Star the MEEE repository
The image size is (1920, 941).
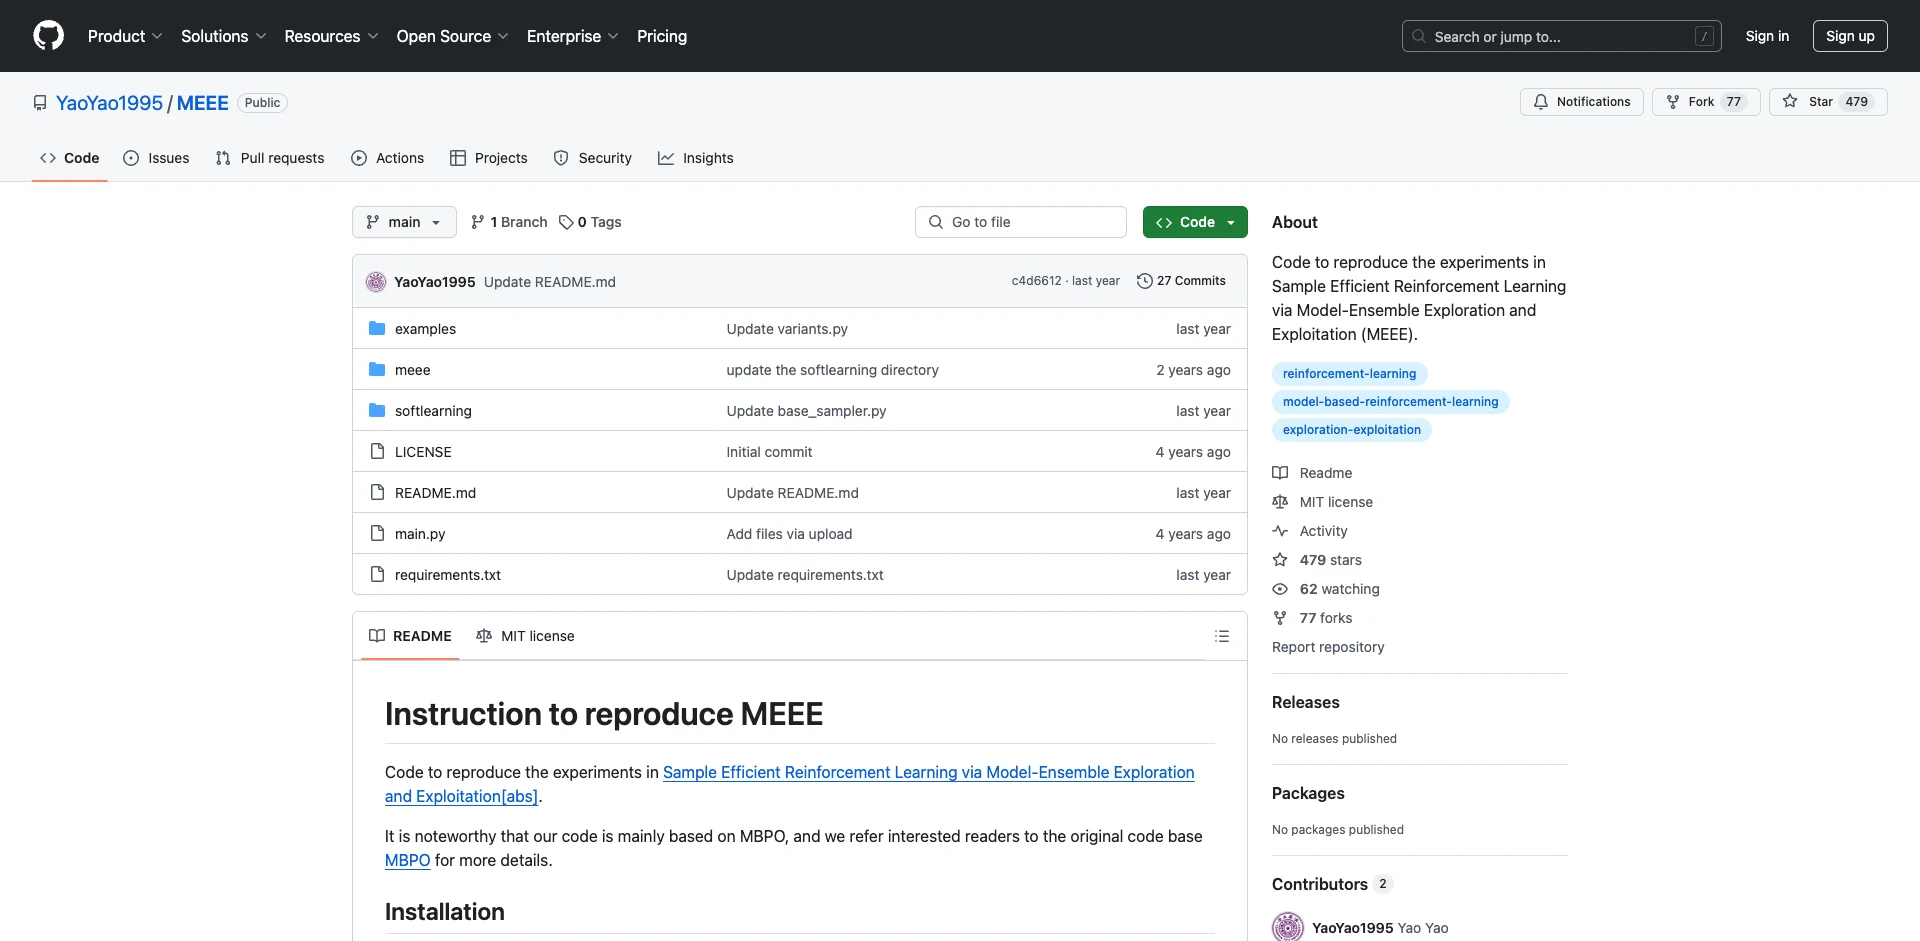[1827, 102]
